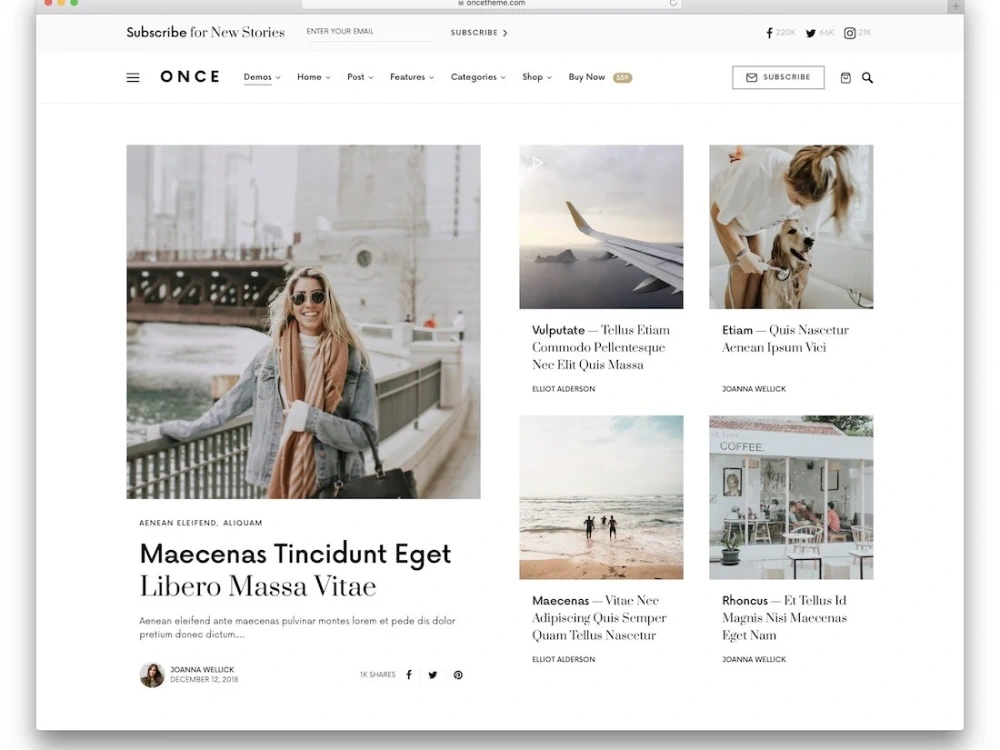
Task: Select the Post menu item
Action: point(357,77)
